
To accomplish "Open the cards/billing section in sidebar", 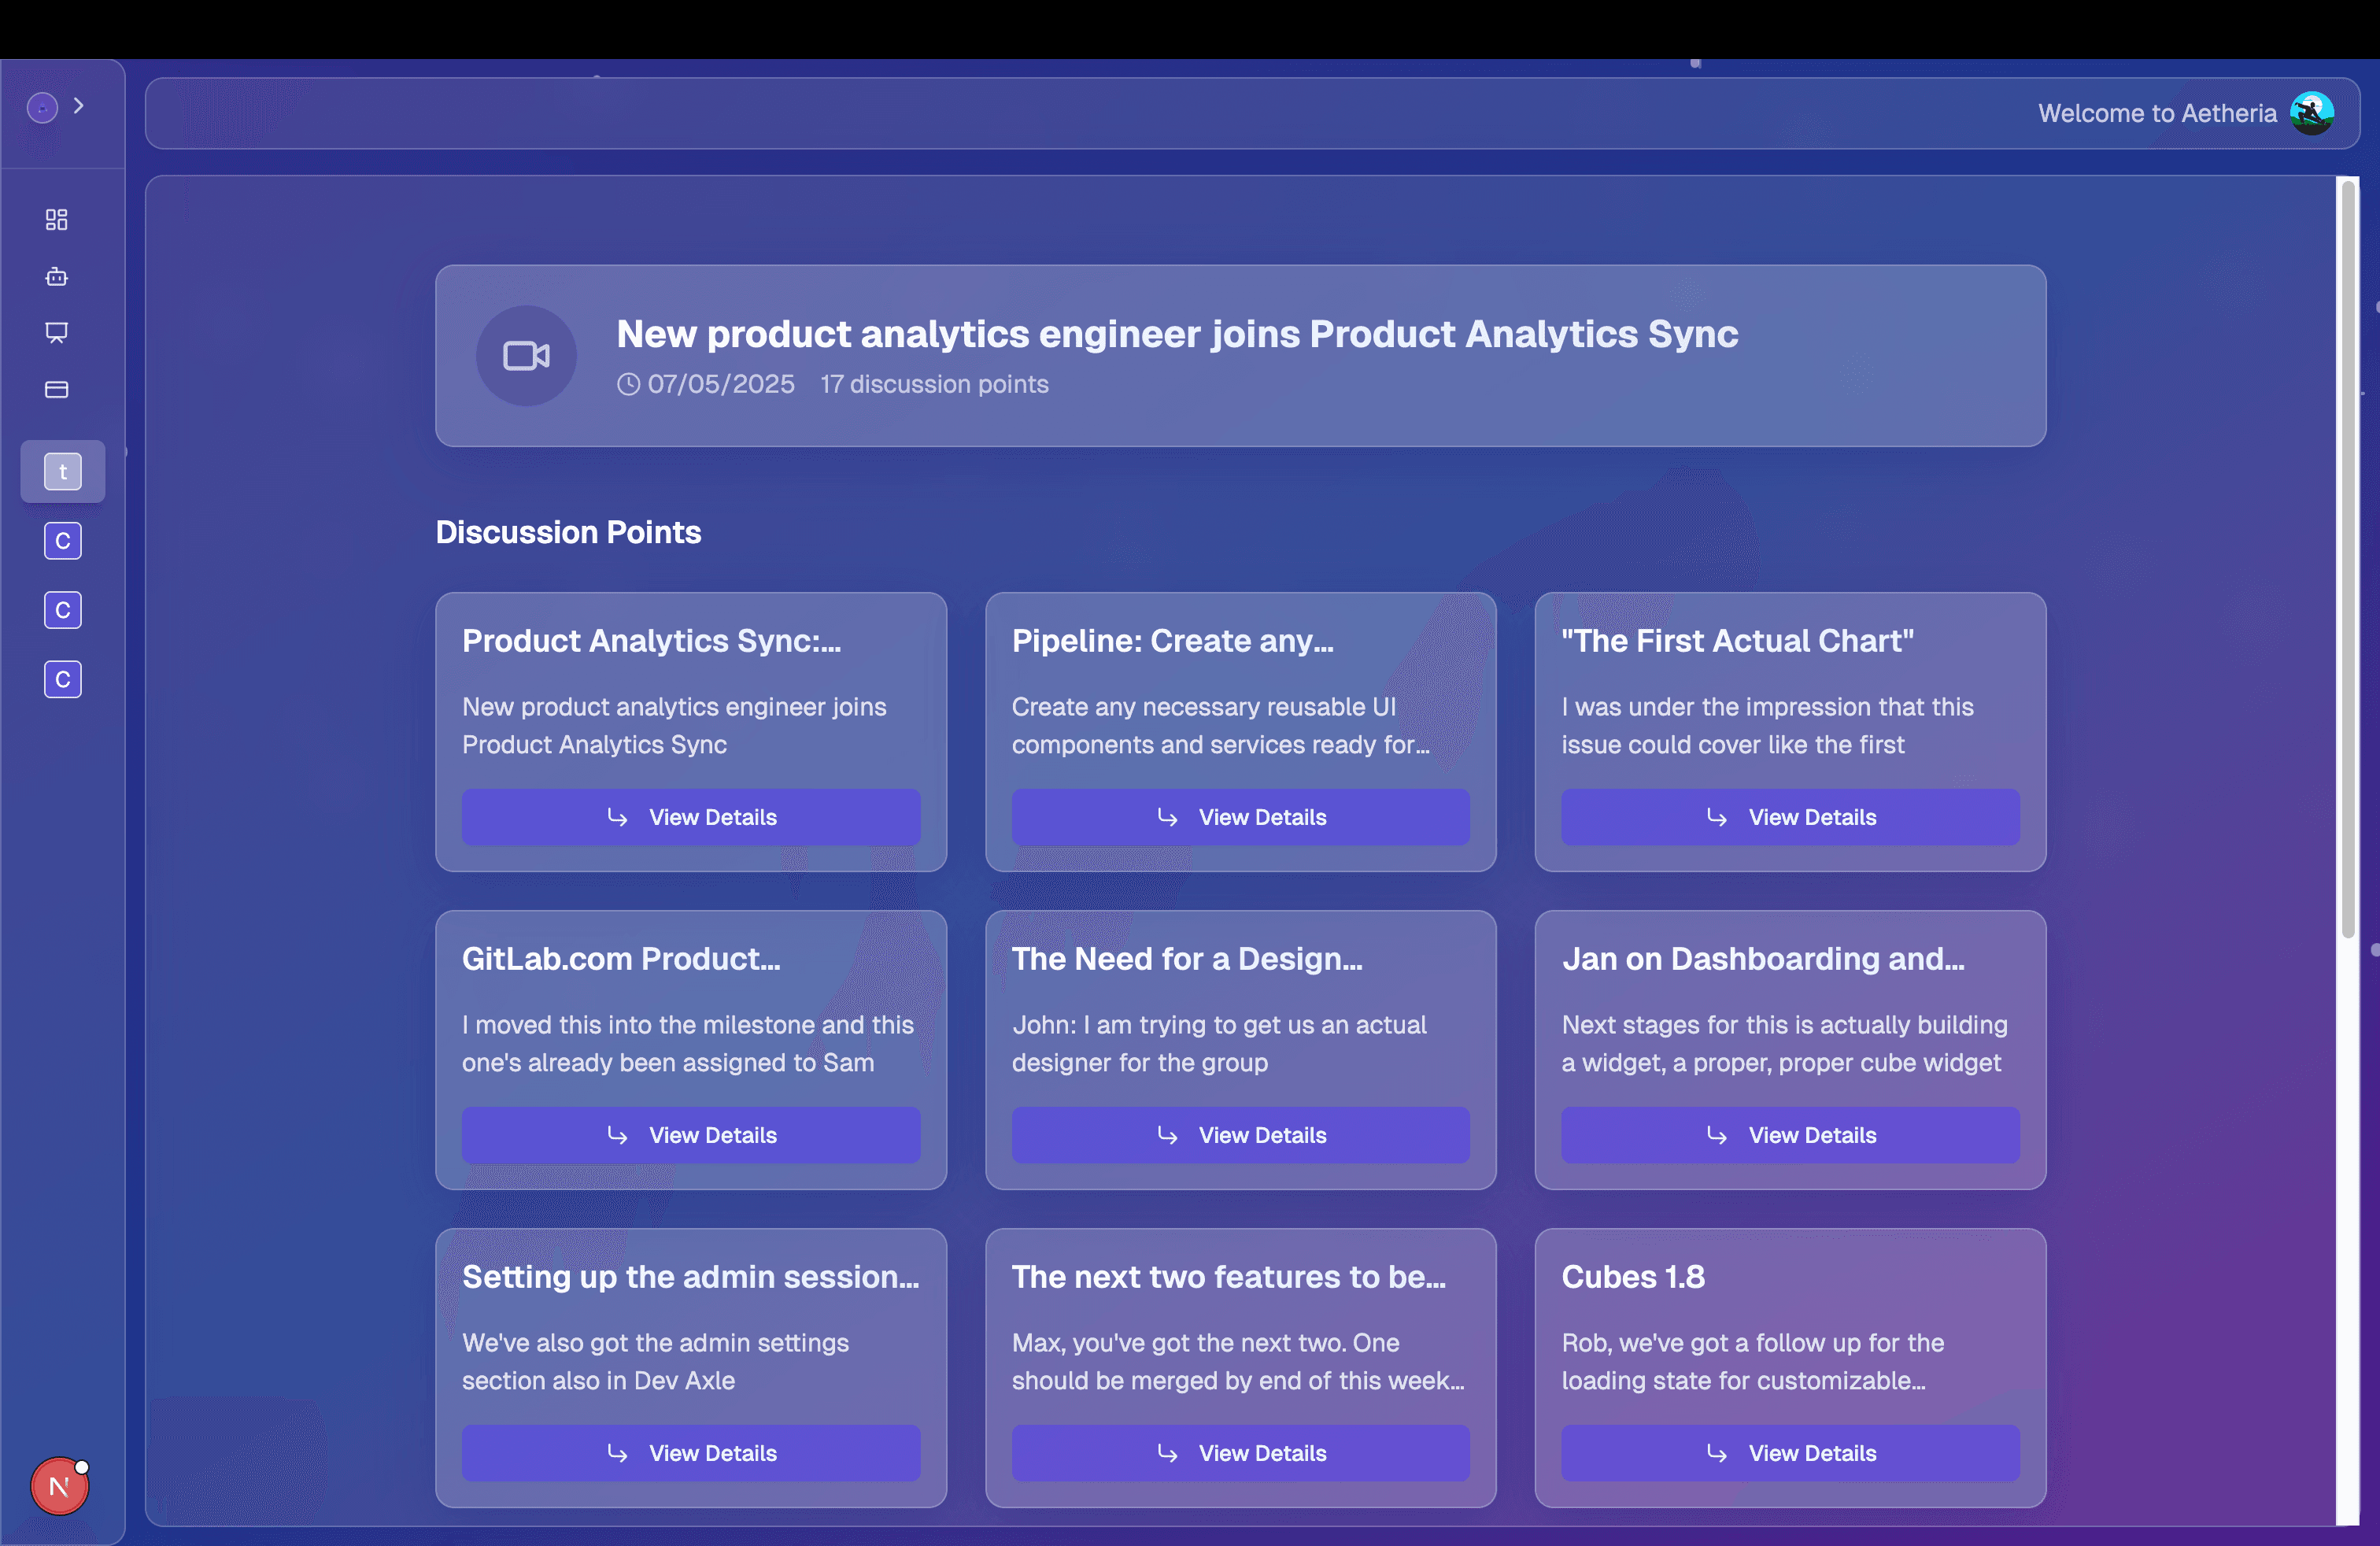I will click(57, 390).
